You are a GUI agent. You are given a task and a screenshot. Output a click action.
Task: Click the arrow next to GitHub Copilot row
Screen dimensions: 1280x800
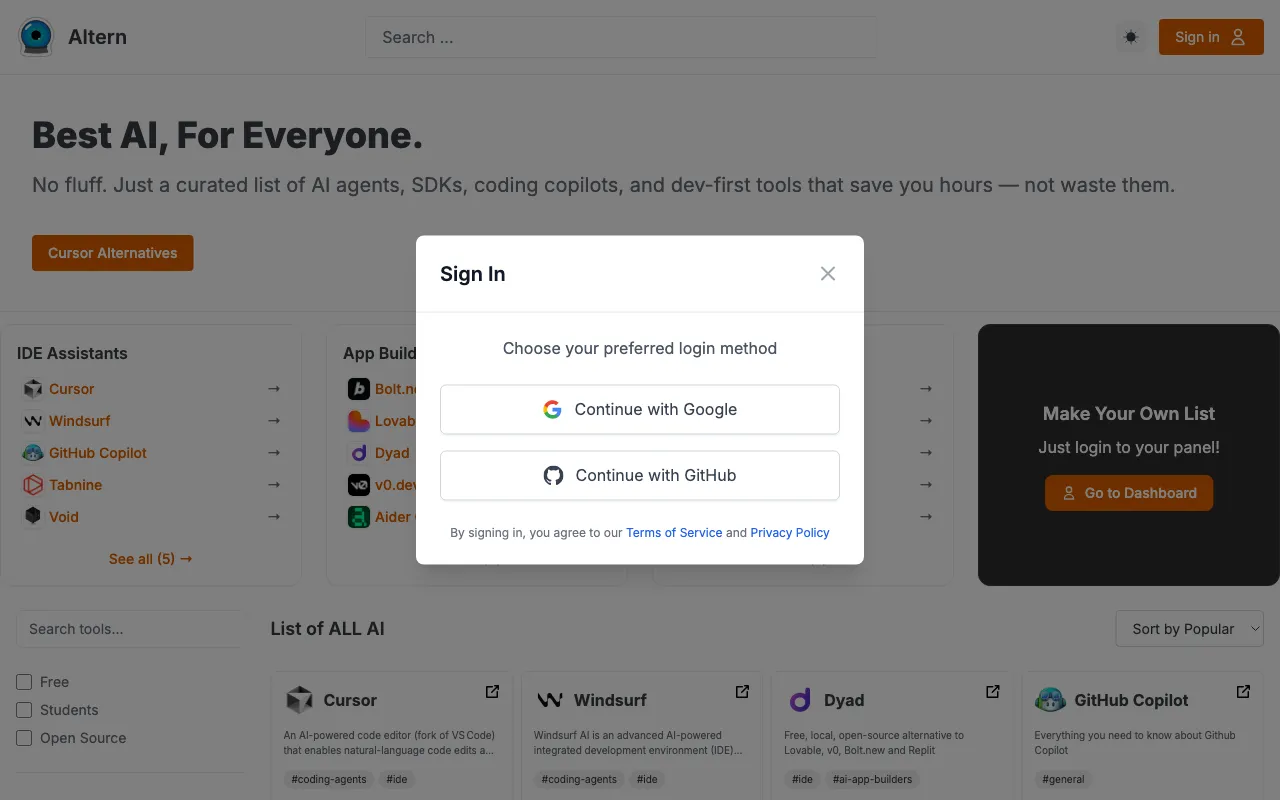[274, 453]
